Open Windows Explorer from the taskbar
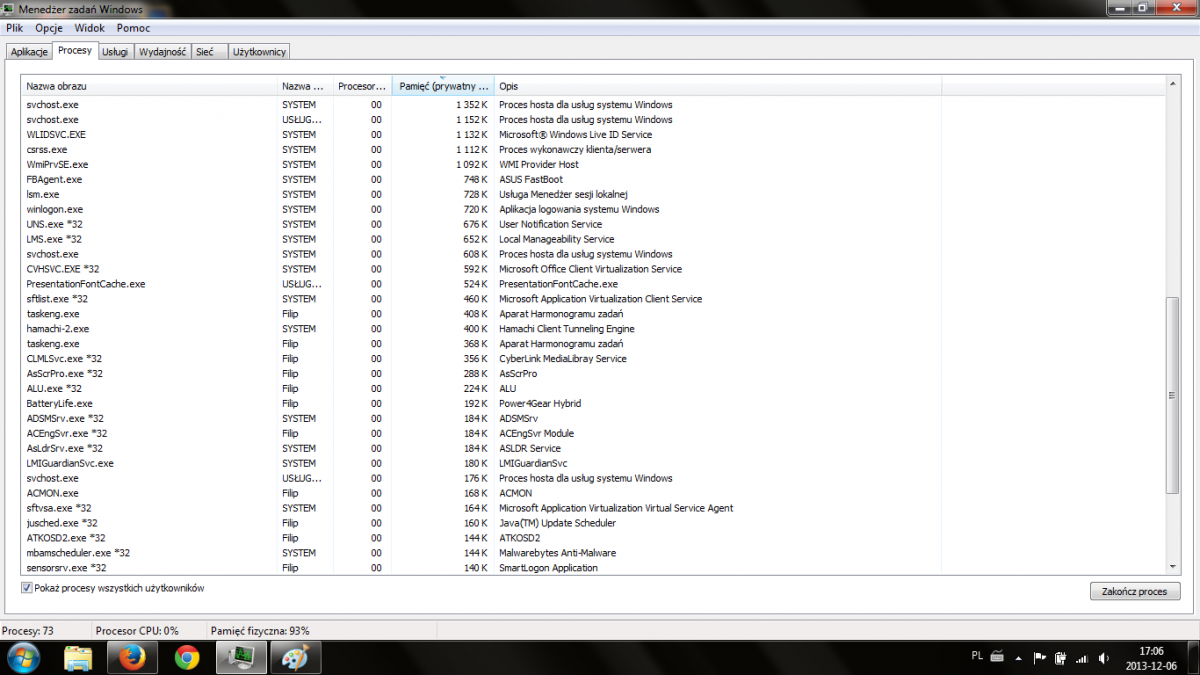The image size is (1200, 675). tap(78, 658)
